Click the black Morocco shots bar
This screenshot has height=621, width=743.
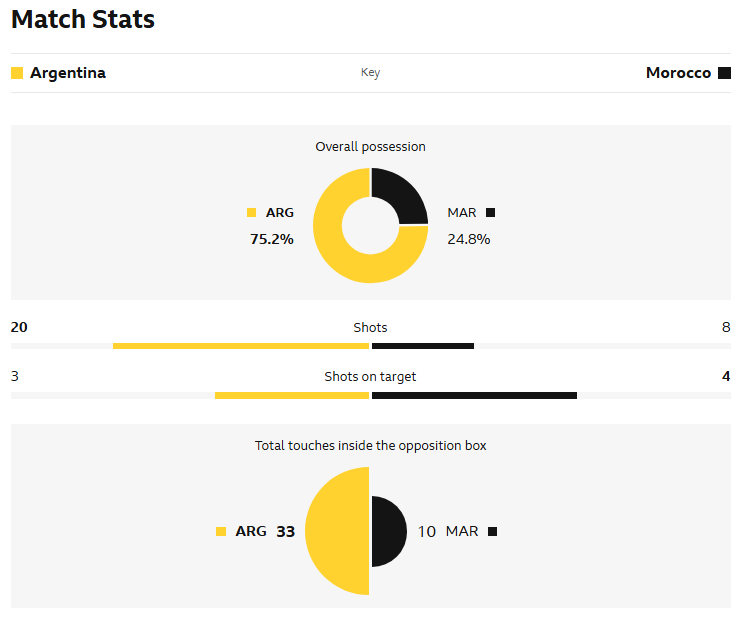(423, 346)
